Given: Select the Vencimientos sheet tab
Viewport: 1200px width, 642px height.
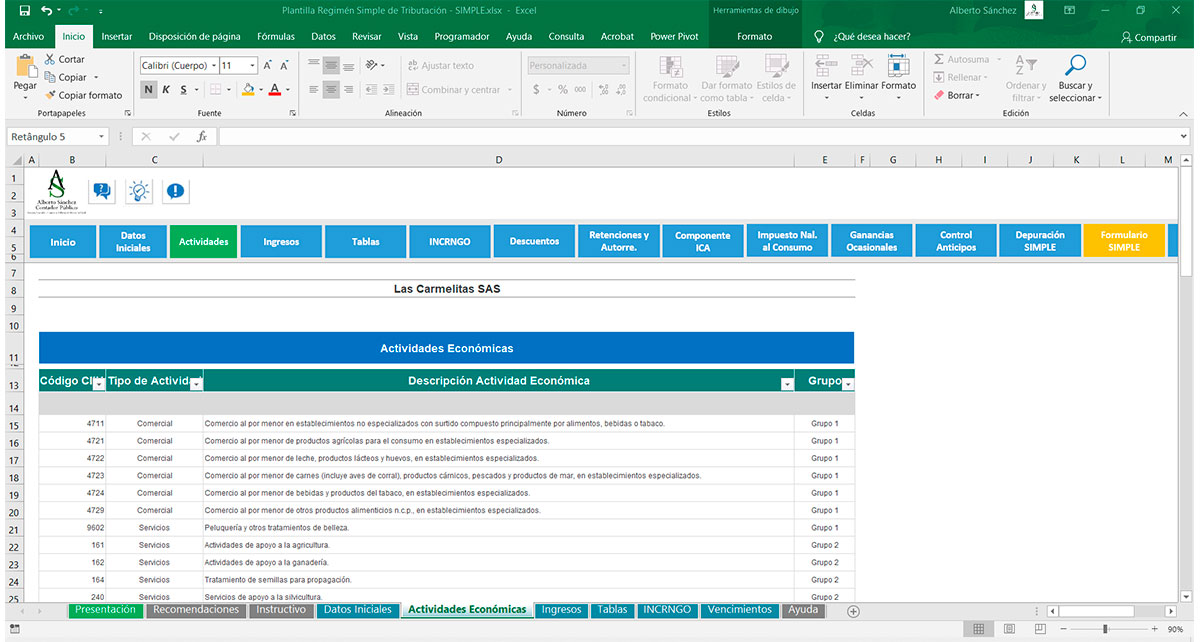Looking at the screenshot, I should pyautogui.click(x=740, y=610).
